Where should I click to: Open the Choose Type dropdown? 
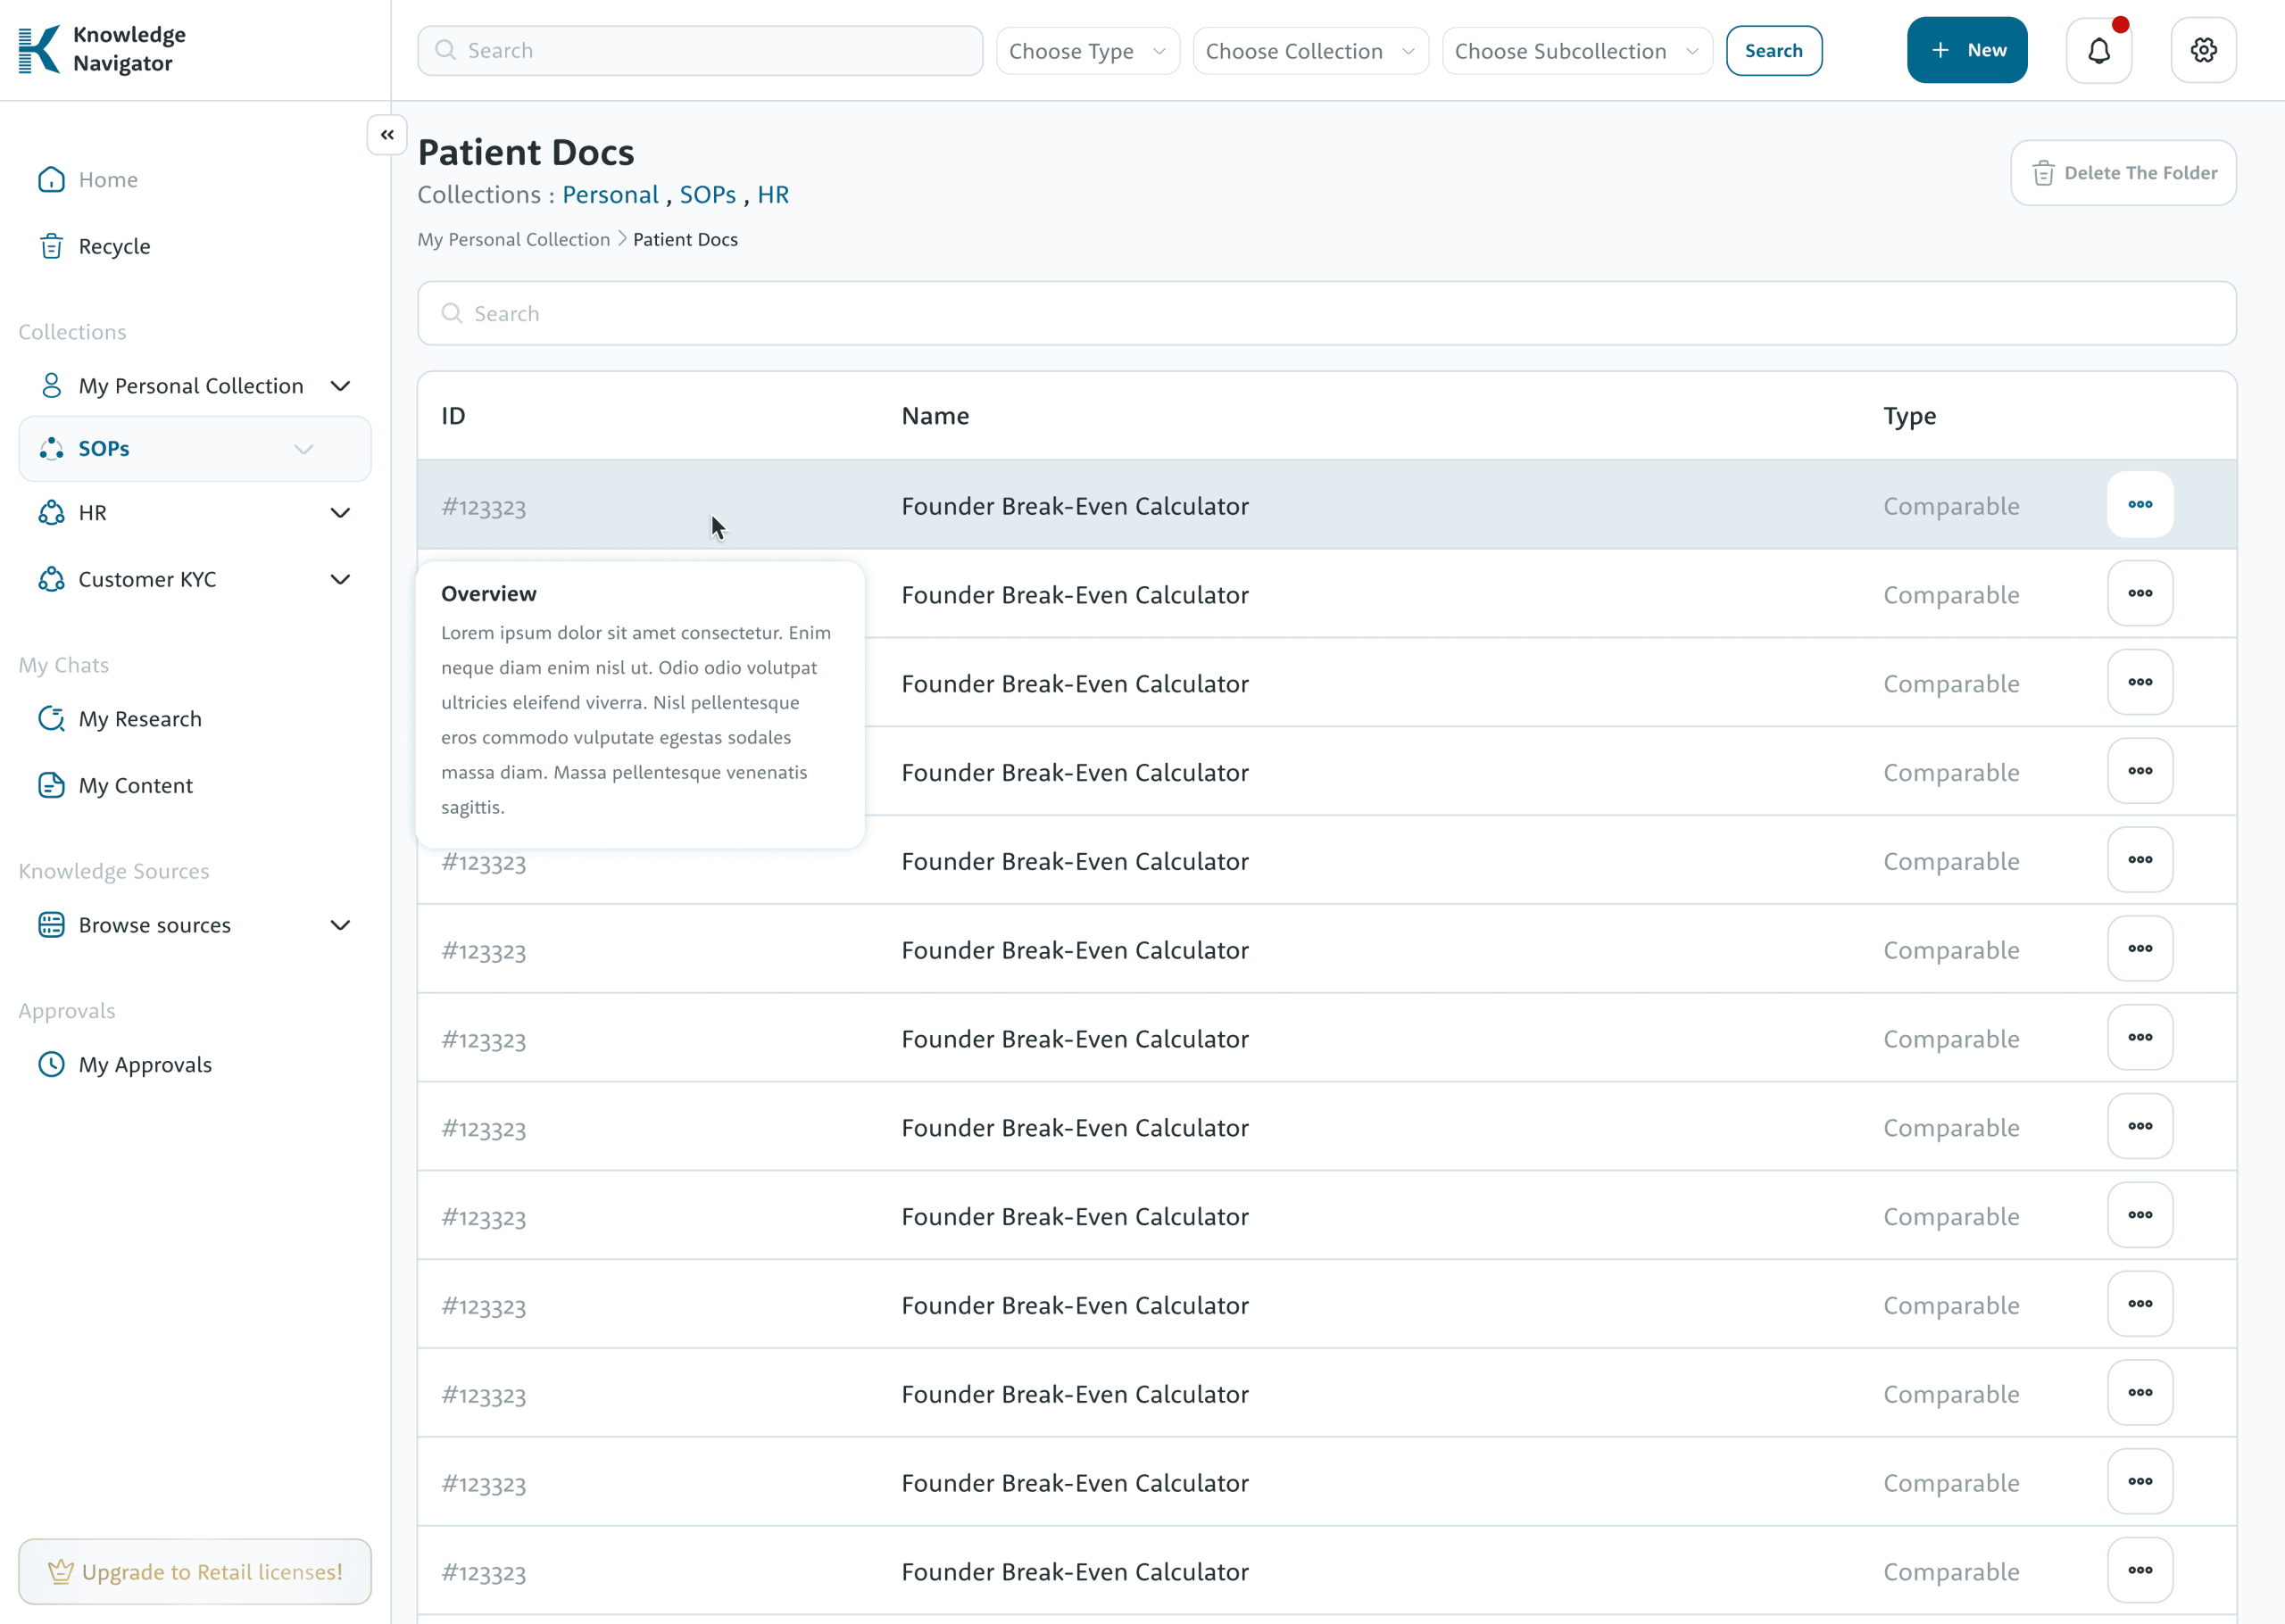[x=1087, y=51]
